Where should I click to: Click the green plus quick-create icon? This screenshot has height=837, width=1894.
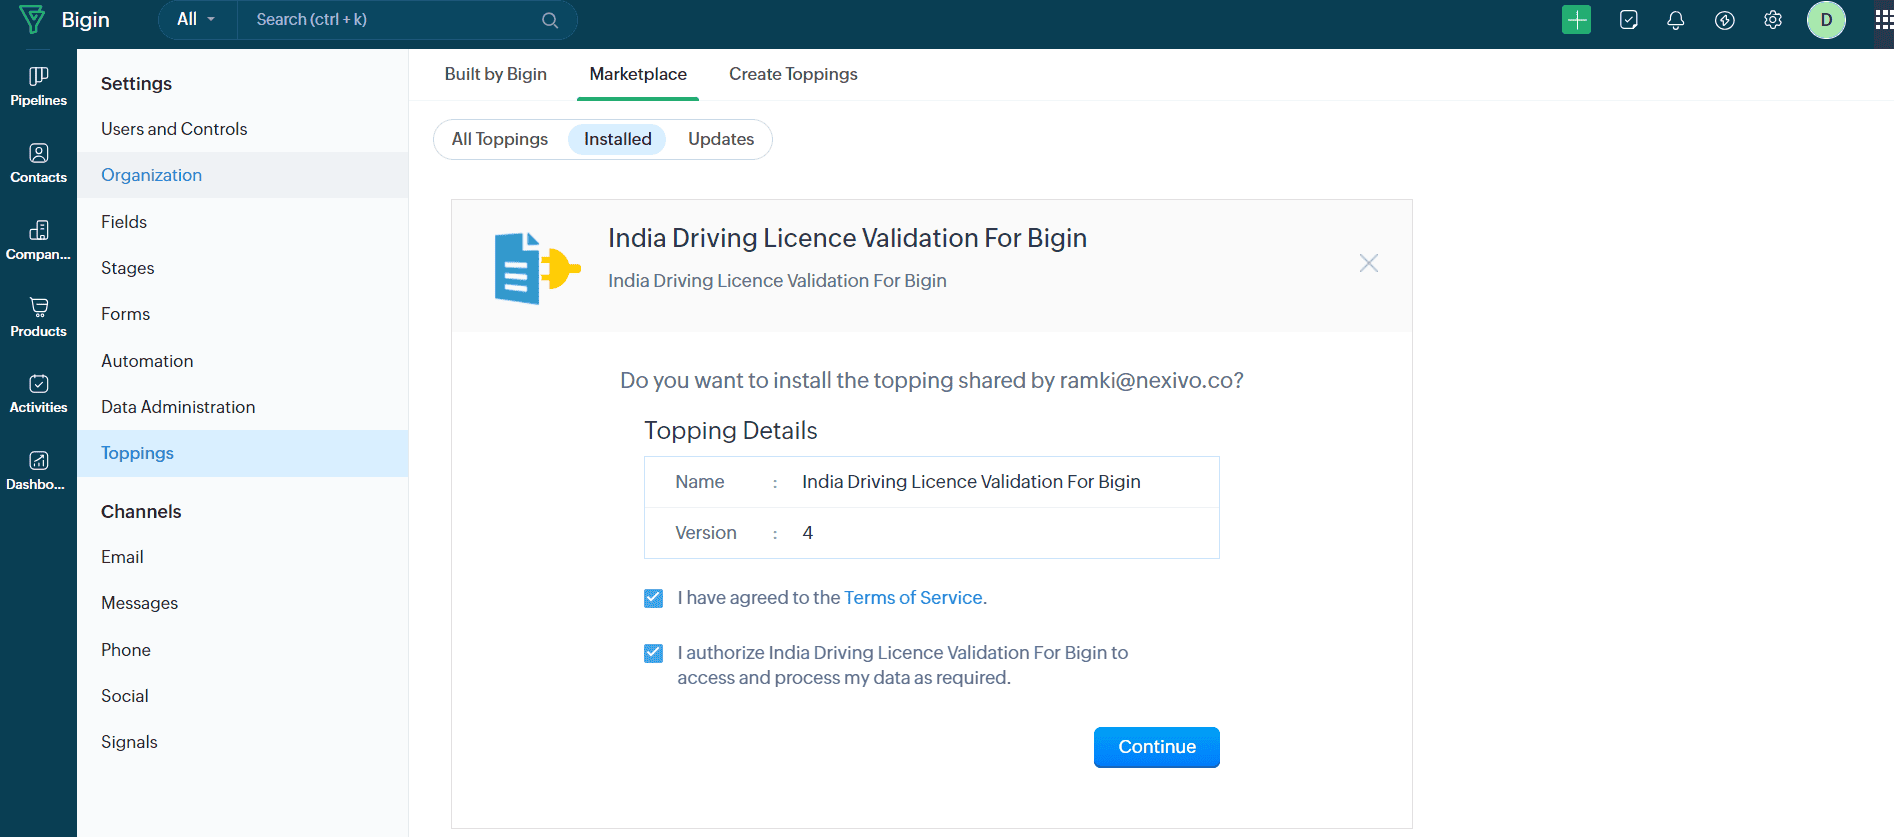(x=1576, y=20)
